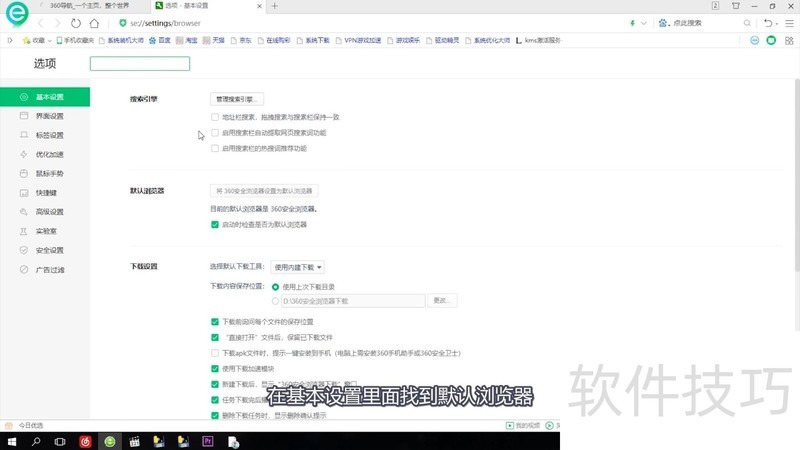Open the 使用内建下载 download tool dropdown
Screen dimensions: 800x450
(x=297, y=267)
